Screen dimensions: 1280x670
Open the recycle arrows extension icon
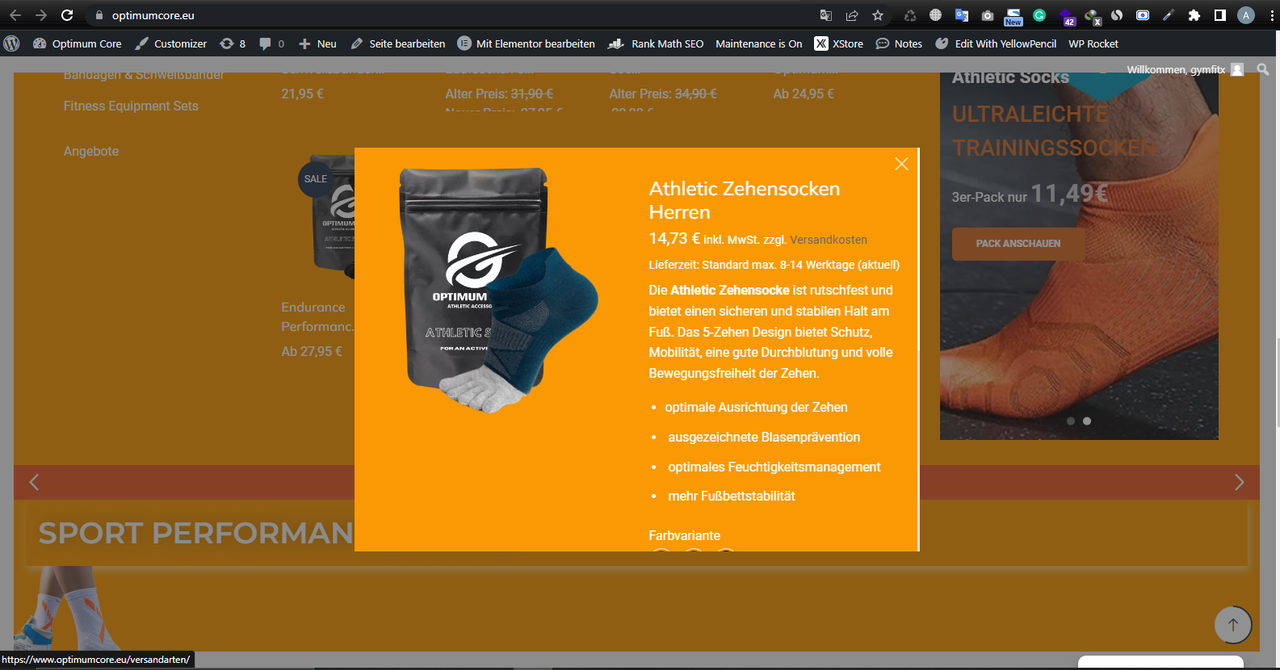(x=910, y=15)
